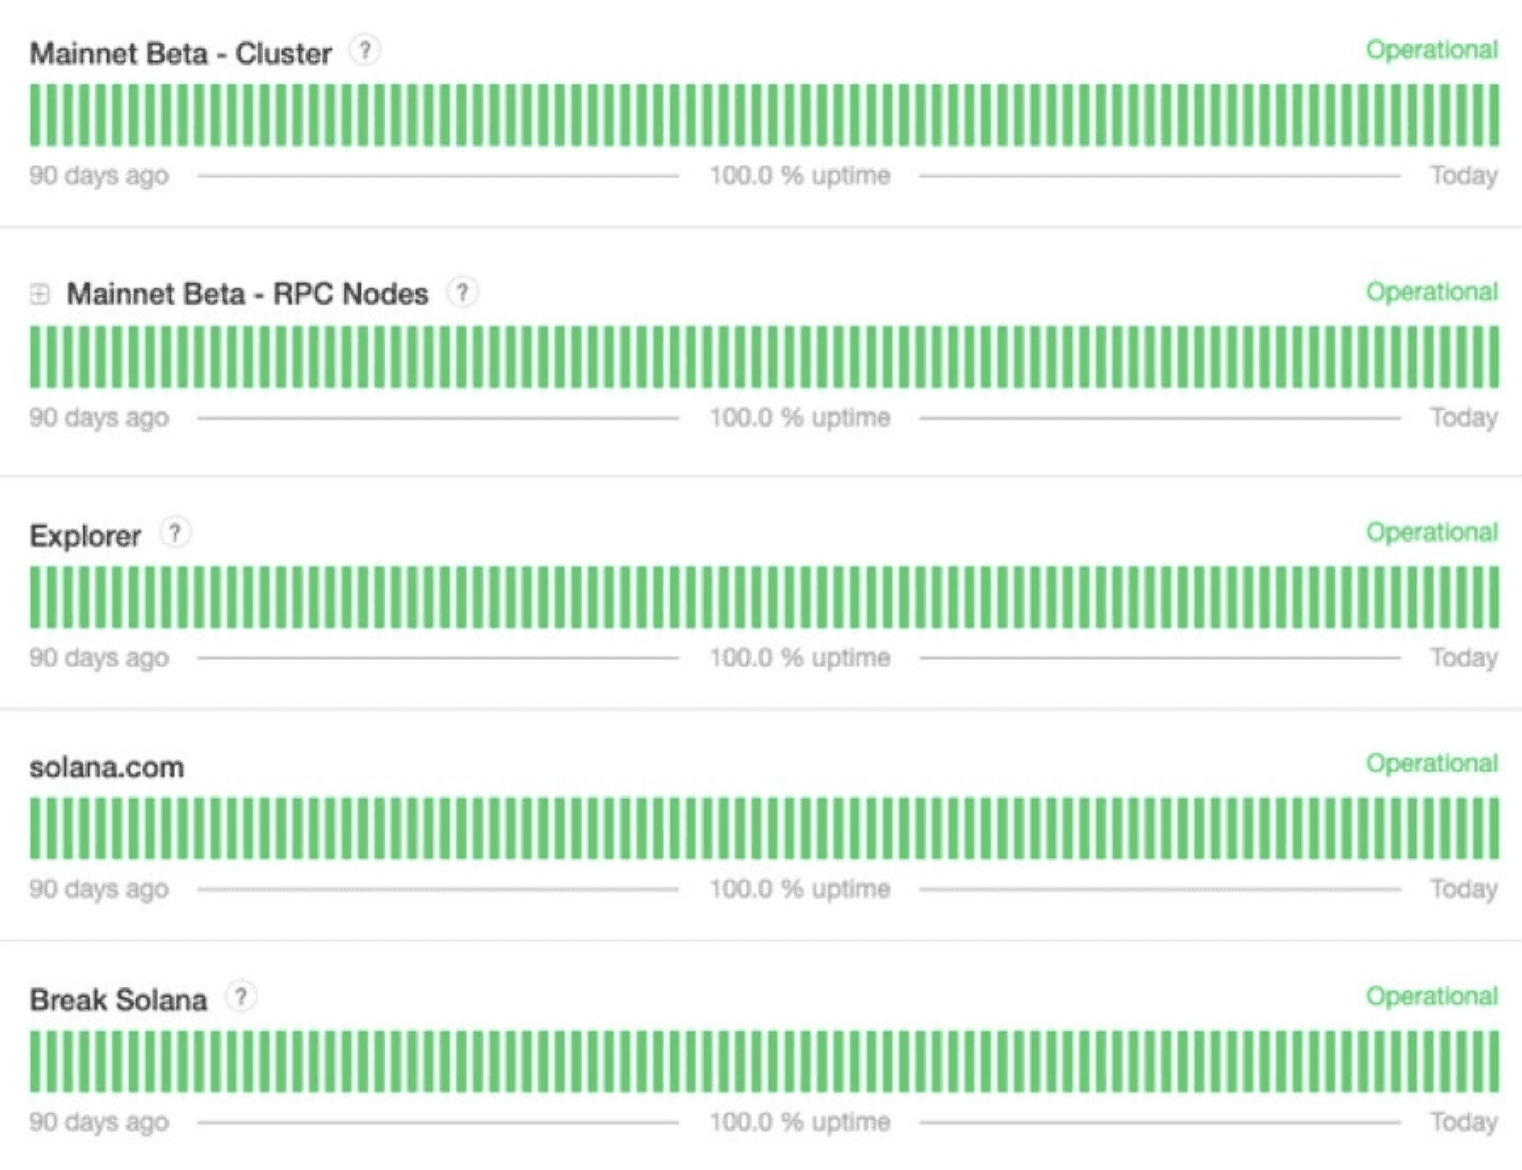Click Operational status for Break Solana

(1431, 996)
